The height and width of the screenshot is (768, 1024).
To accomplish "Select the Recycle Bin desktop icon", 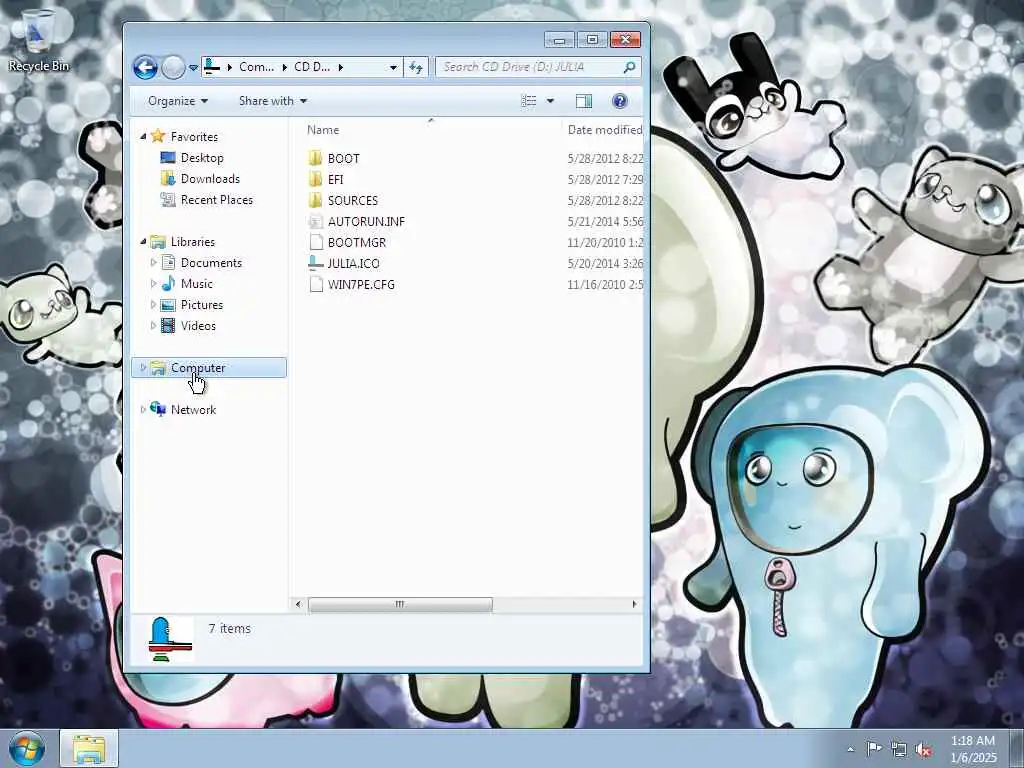I will click(39, 39).
